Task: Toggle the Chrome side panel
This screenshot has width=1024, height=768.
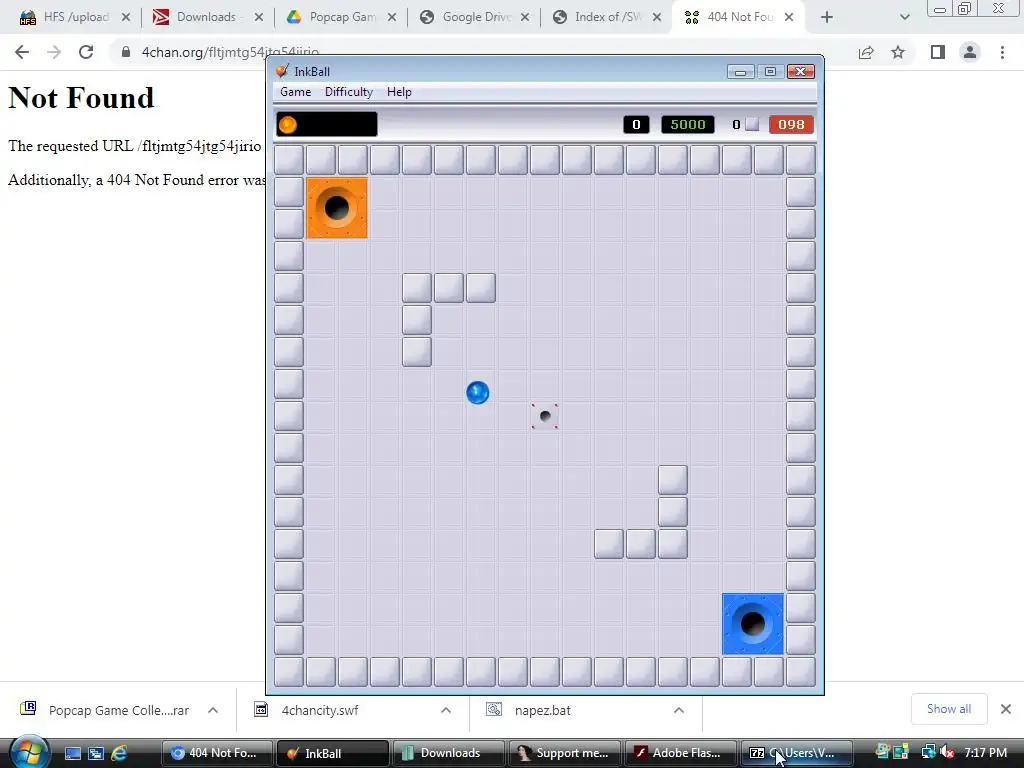Action: coord(938,52)
